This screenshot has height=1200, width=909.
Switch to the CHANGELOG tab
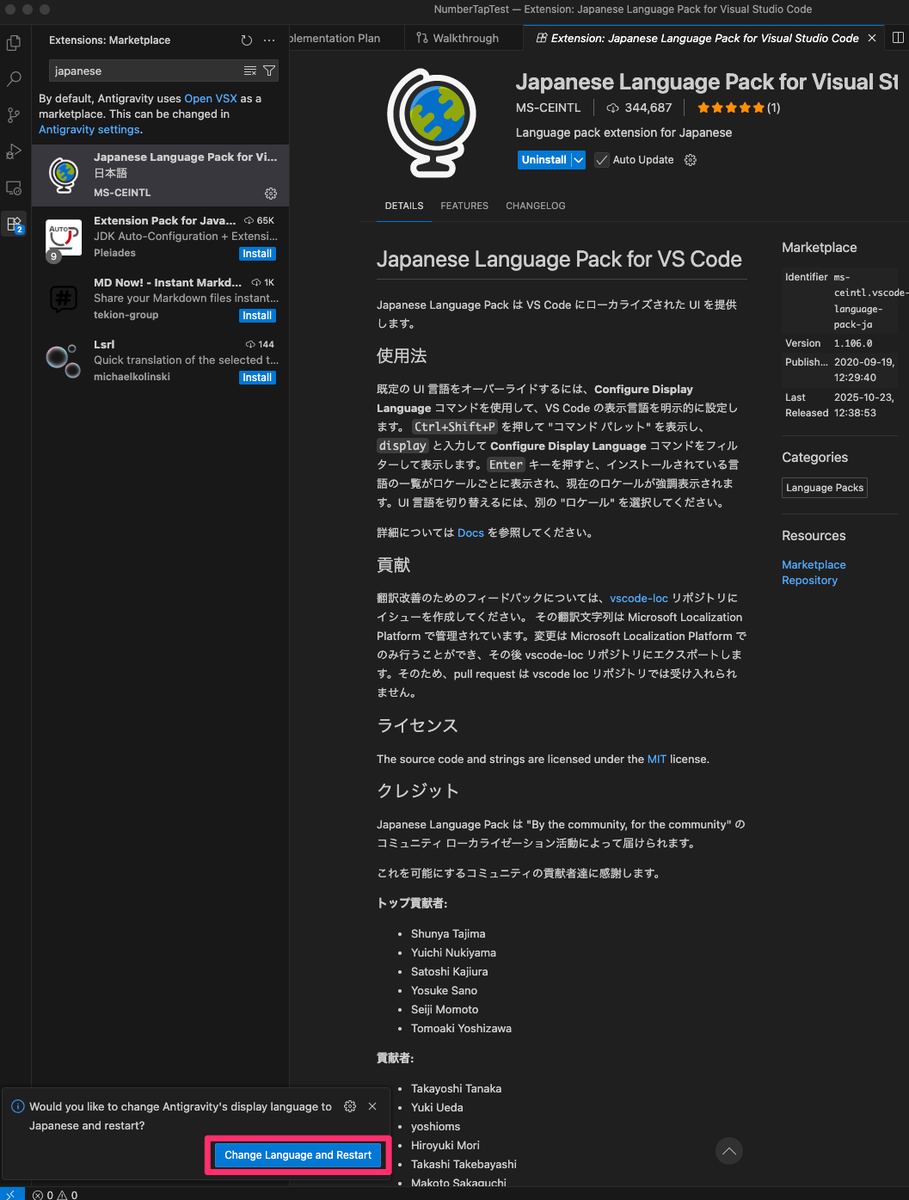pos(535,206)
